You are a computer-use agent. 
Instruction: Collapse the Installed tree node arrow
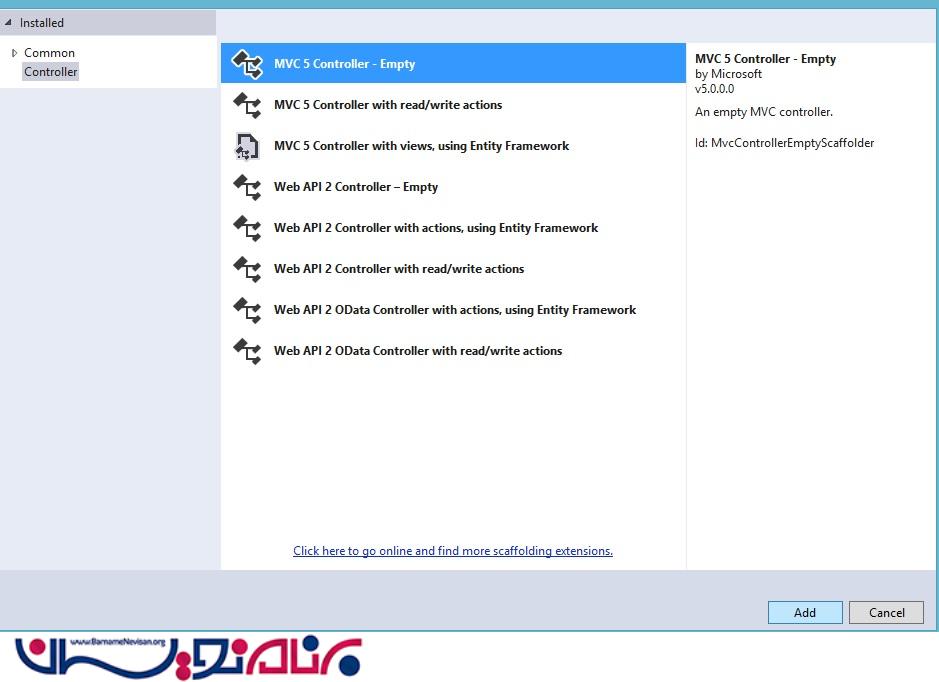[x=8, y=22]
